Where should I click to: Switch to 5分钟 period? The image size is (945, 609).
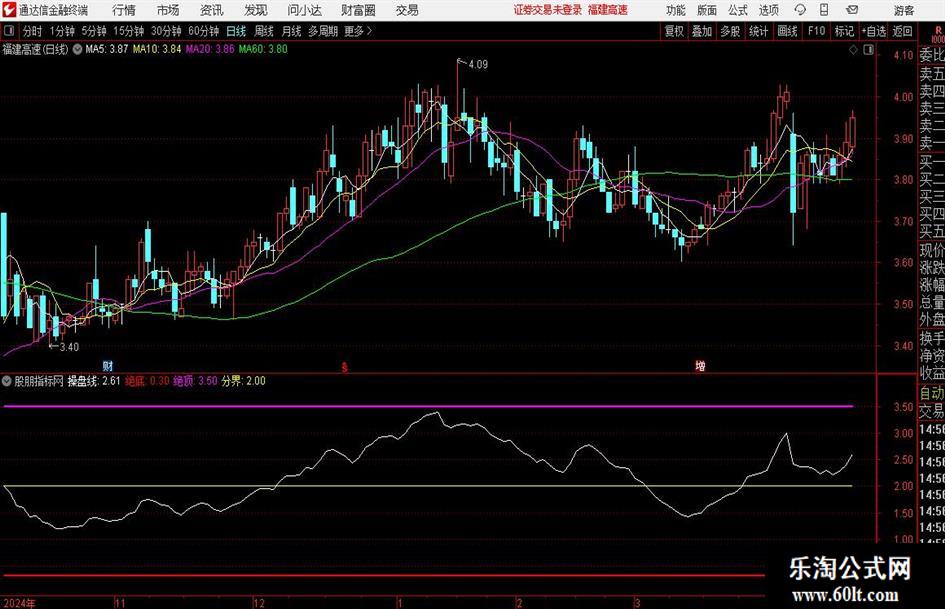coord(94,31)
